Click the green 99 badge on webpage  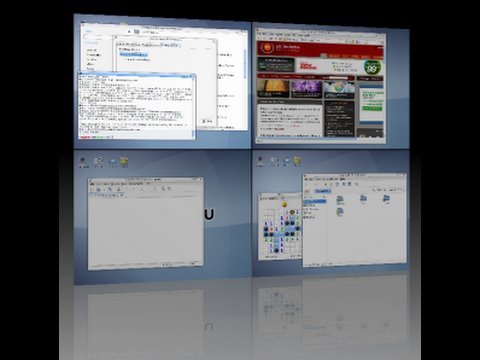[x=372, y=68]
